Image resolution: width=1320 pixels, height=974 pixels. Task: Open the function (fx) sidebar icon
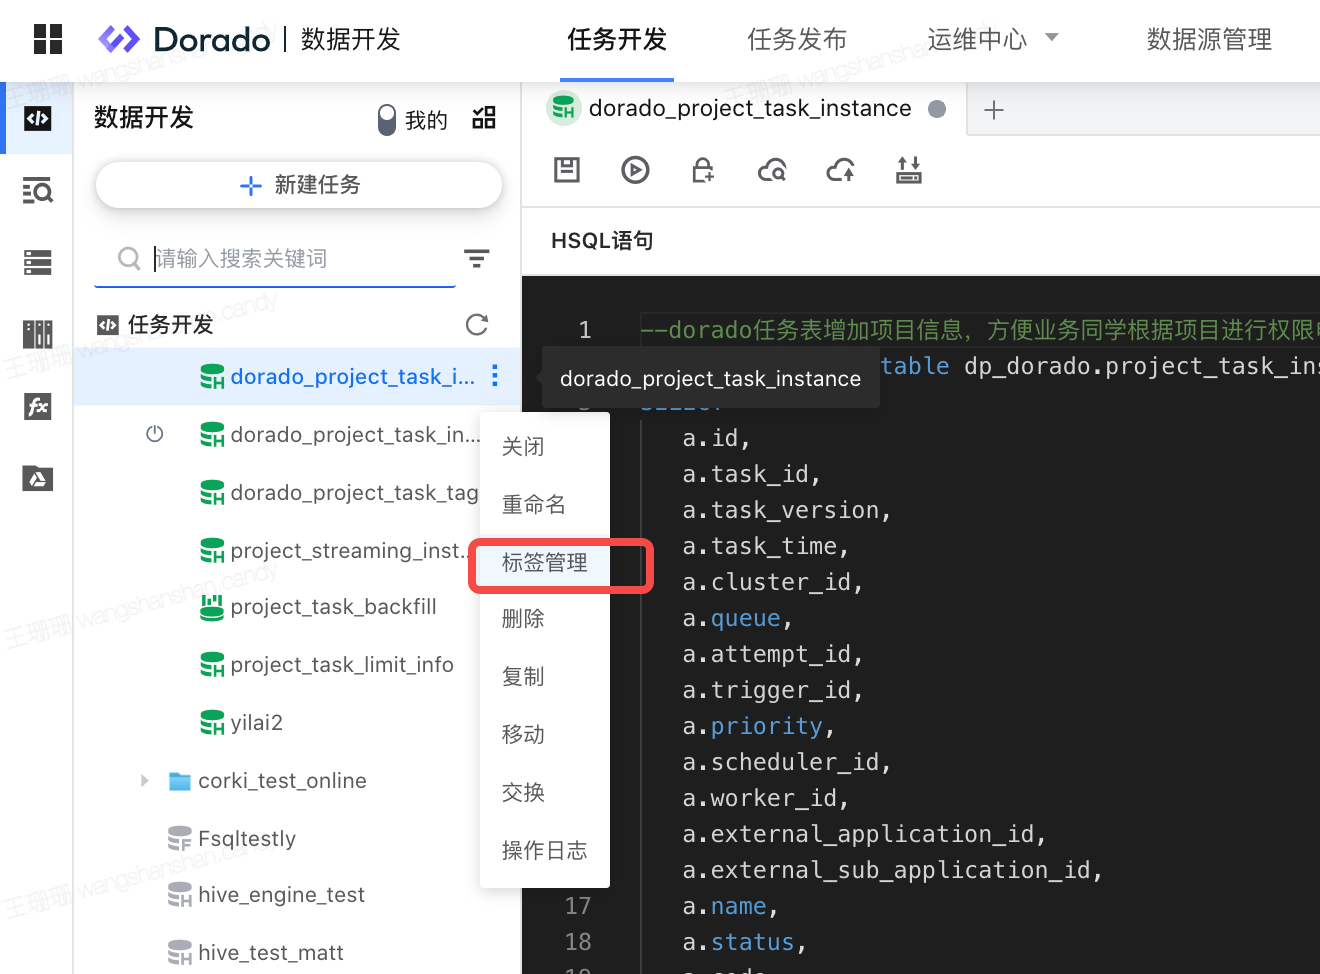click(x=38, y=407)
